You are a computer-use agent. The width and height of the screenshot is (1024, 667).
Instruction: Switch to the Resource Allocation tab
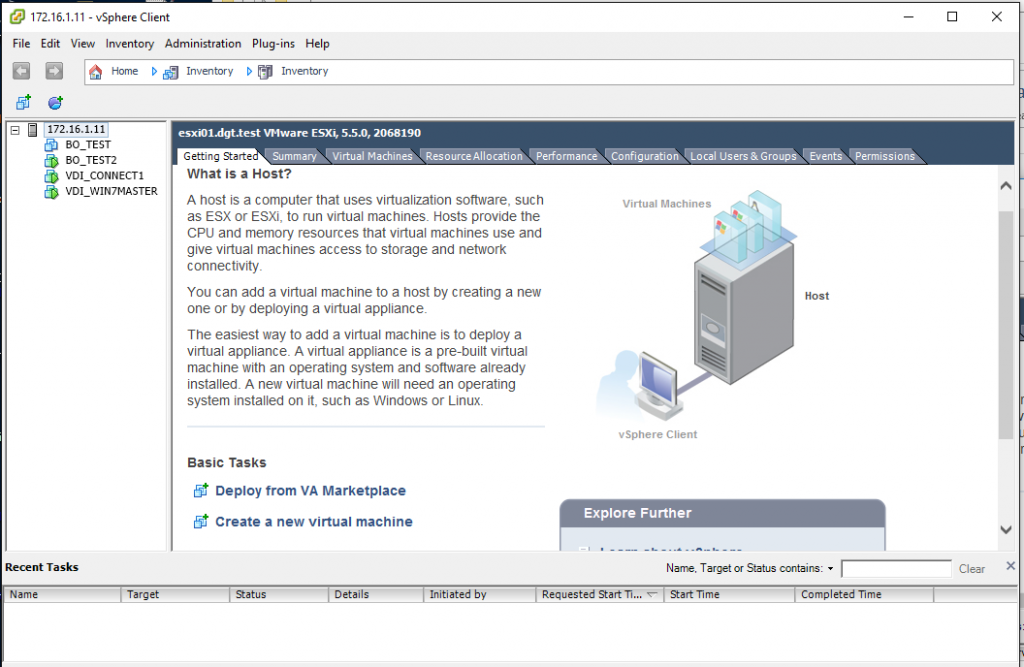click(474, 156)
